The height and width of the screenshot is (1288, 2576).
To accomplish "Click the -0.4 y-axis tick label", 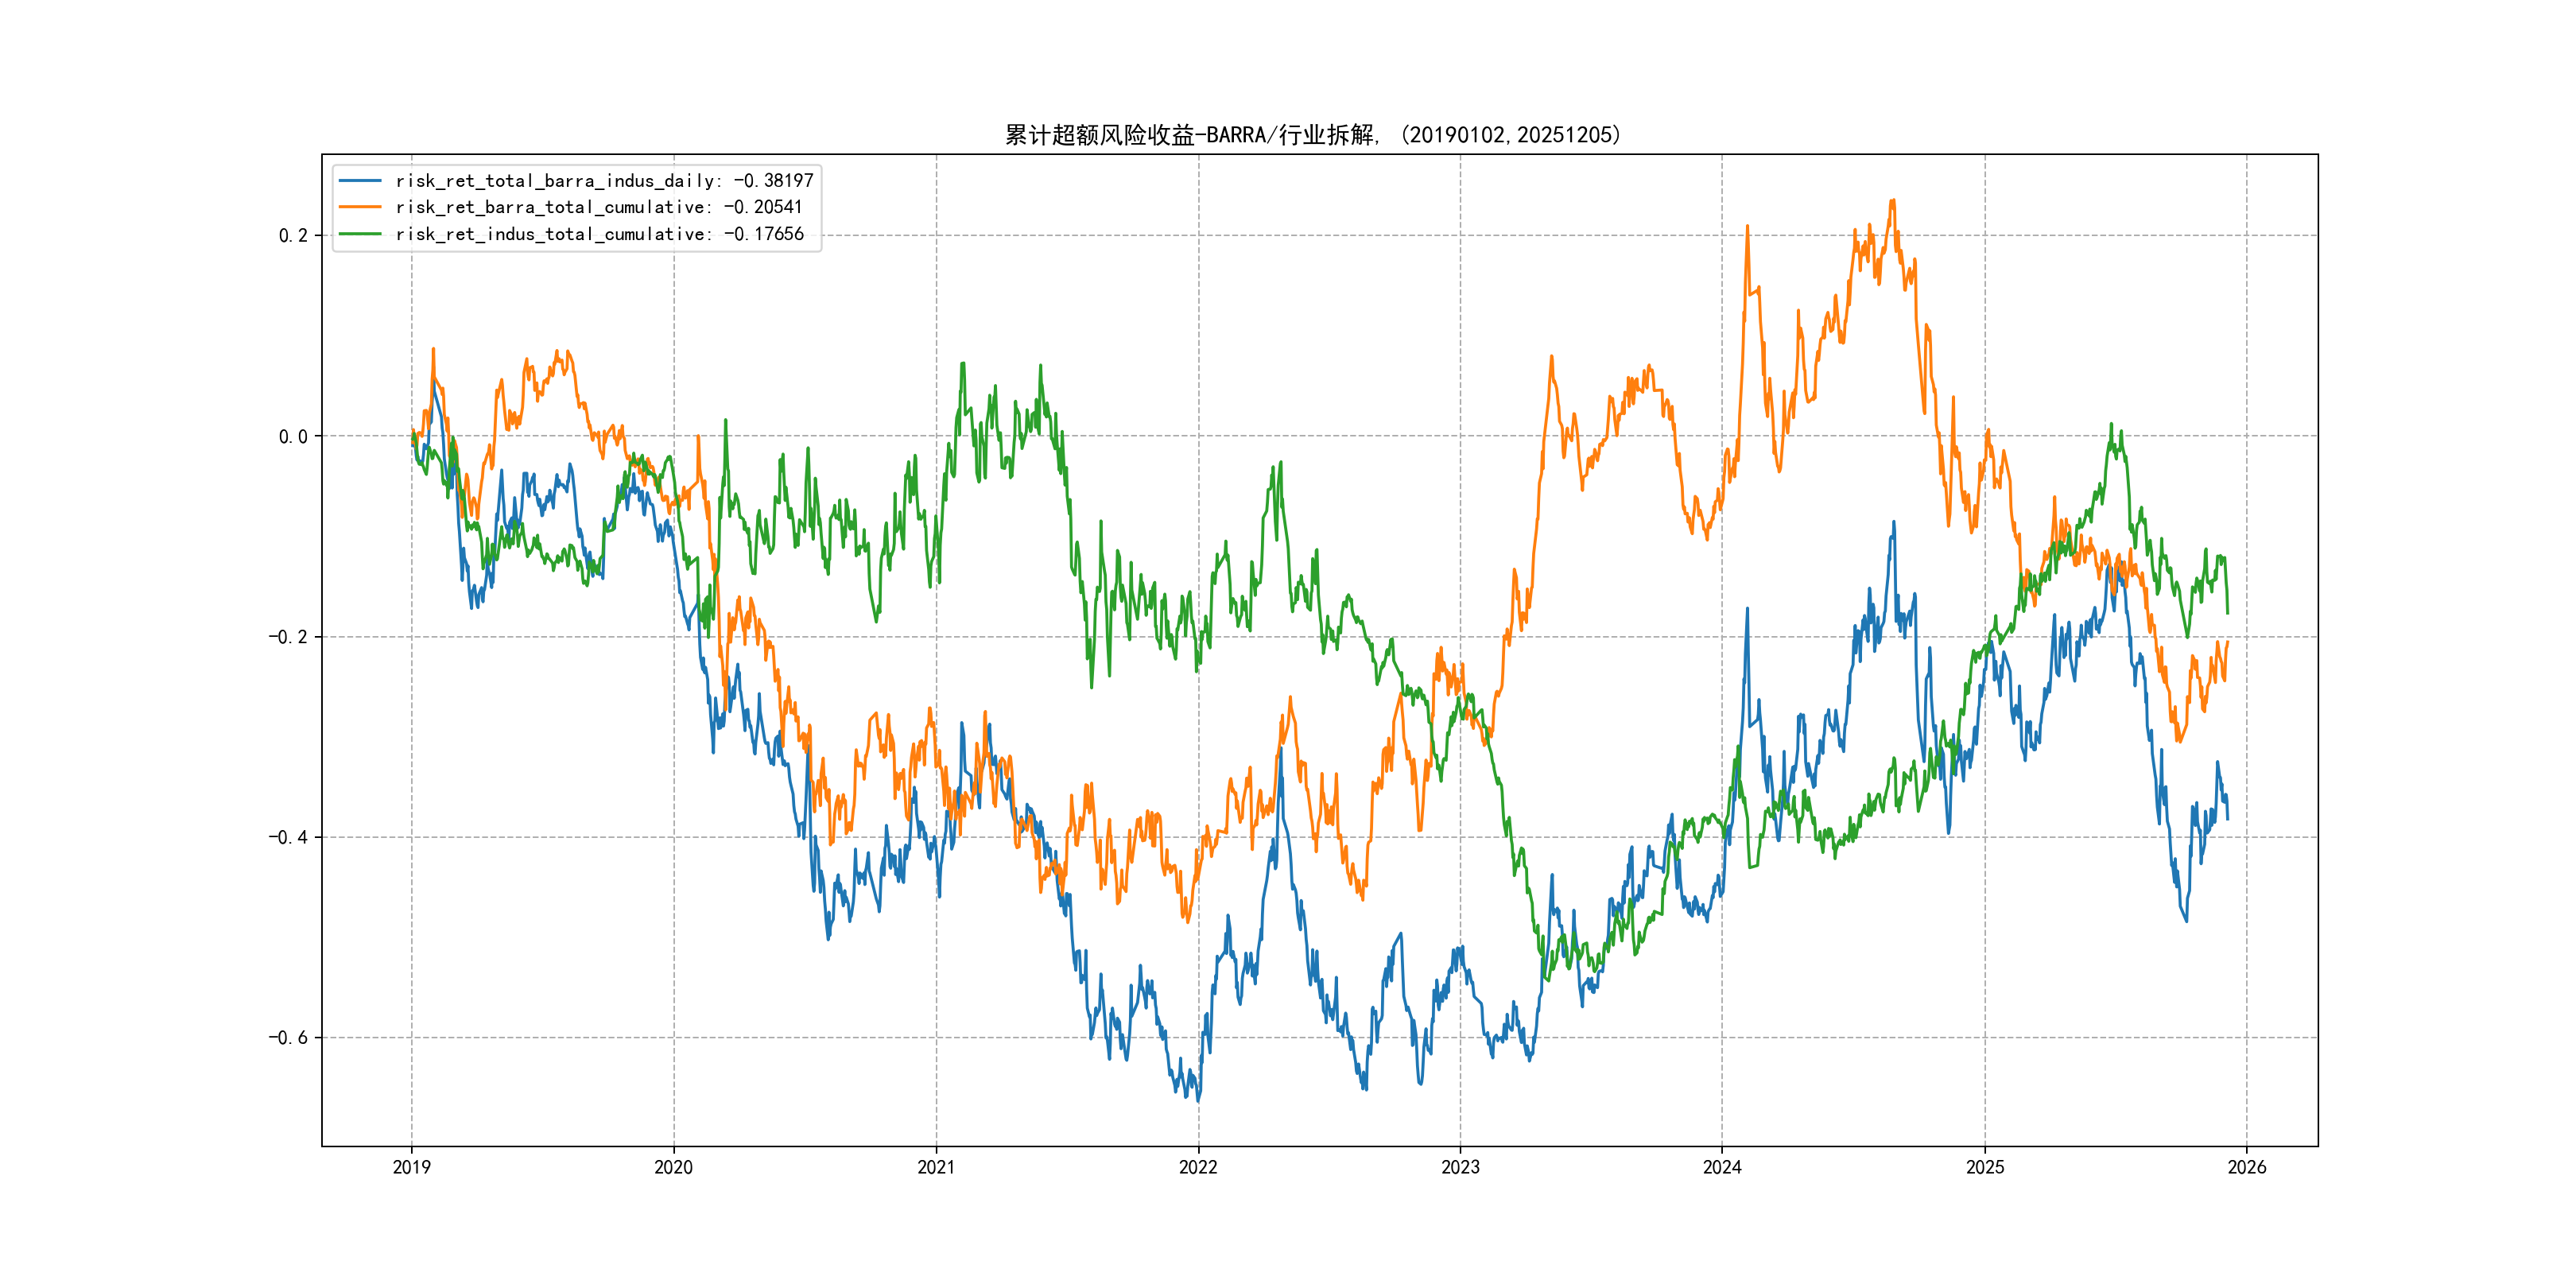I will pos(288,837).
